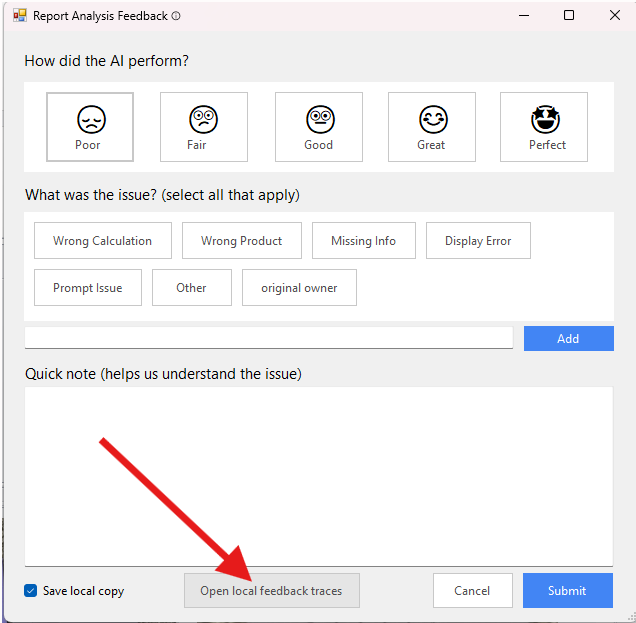Open local feedback traces
This screenshot has height=623, width=636.
(x=271, y=591)
